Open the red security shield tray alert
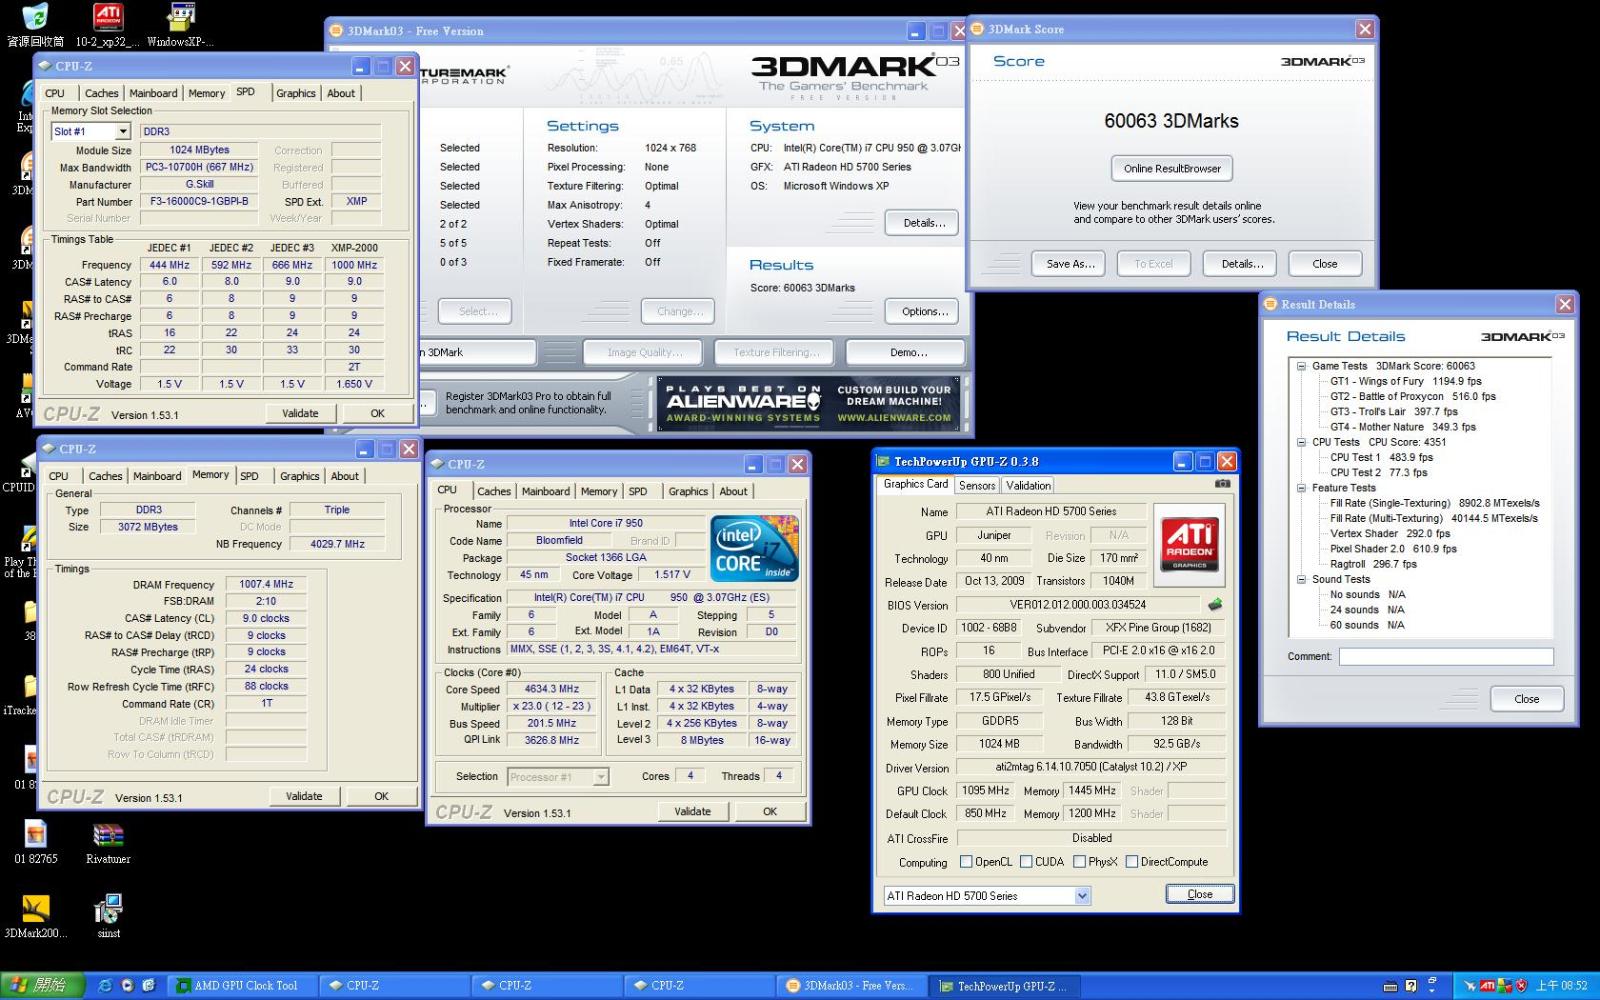The height and width of the screenshot is (1000, 1600). [x=1521, y=986]
